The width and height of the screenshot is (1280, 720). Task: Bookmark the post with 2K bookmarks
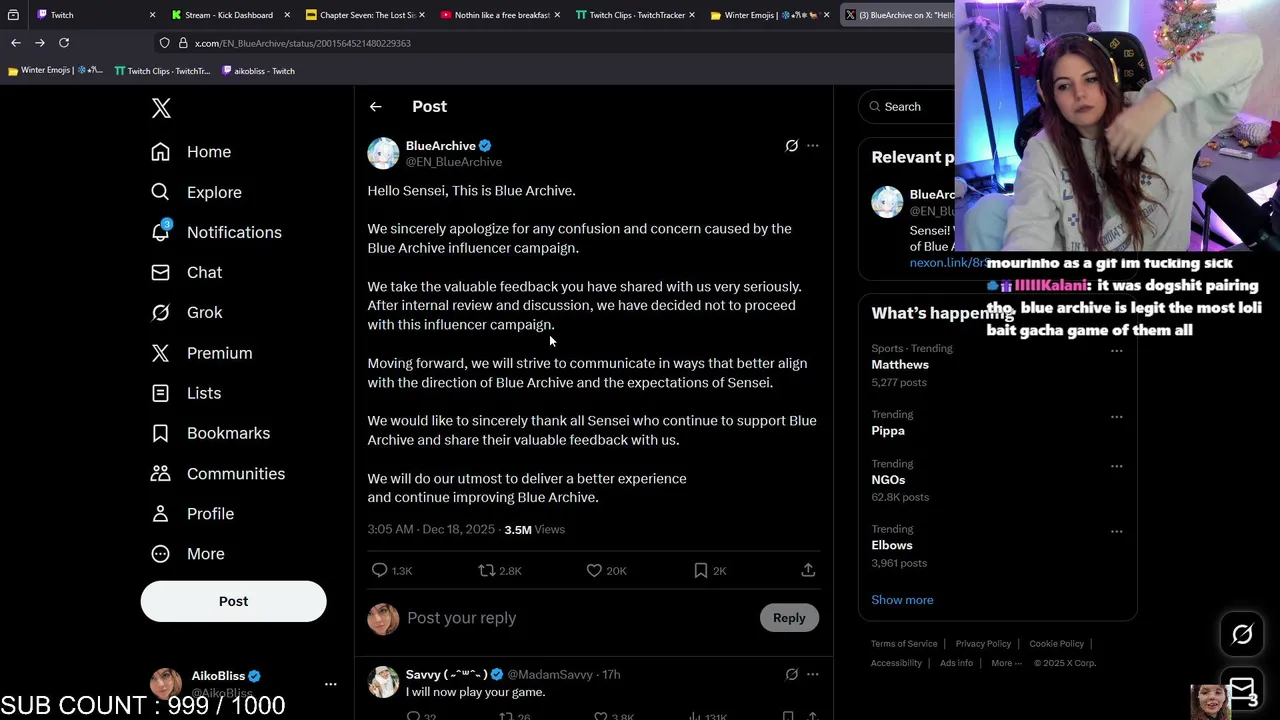pos(701,570)
